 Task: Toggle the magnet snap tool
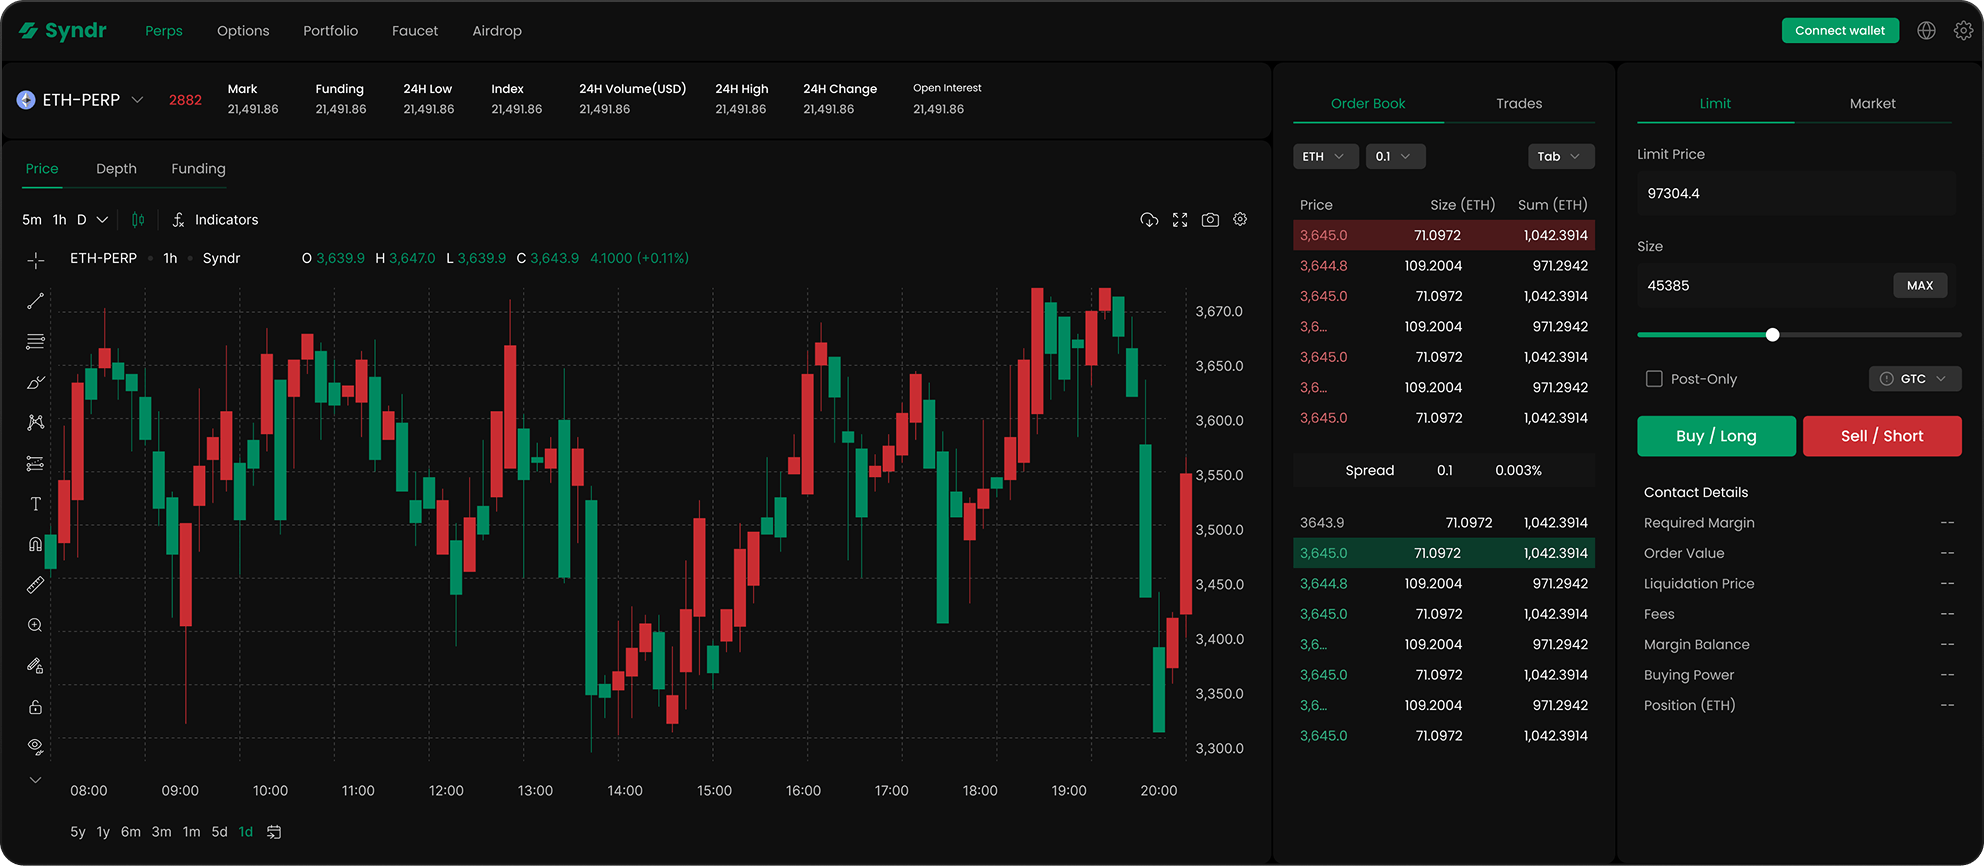(35, 544)
